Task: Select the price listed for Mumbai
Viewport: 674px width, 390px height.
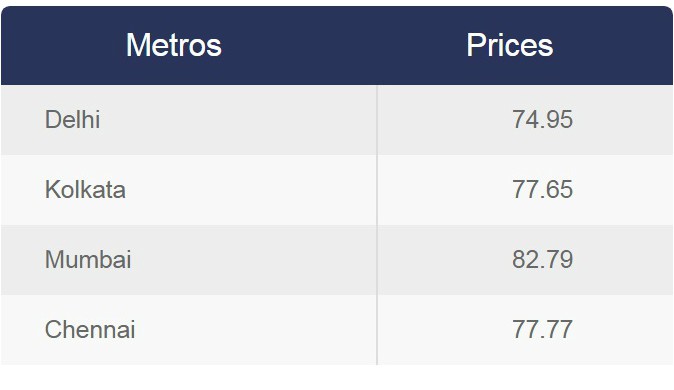Action: point(542,260)
